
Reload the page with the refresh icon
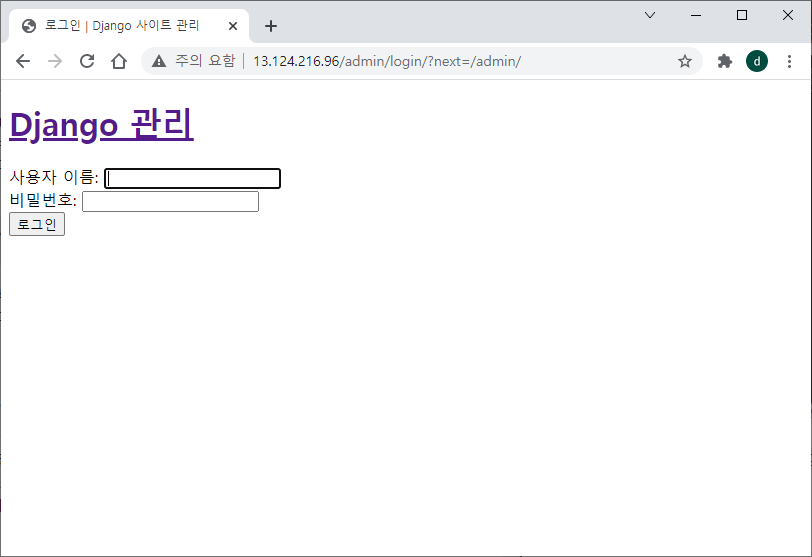(87, 61)
